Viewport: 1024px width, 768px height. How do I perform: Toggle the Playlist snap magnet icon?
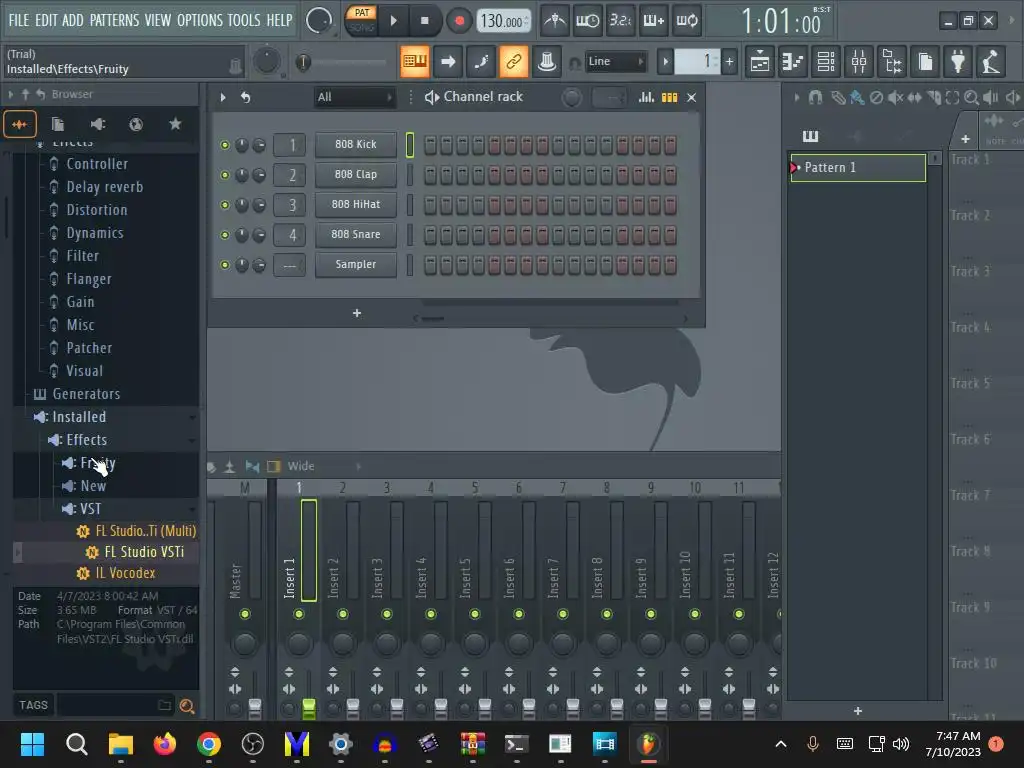tap(815, 98)
